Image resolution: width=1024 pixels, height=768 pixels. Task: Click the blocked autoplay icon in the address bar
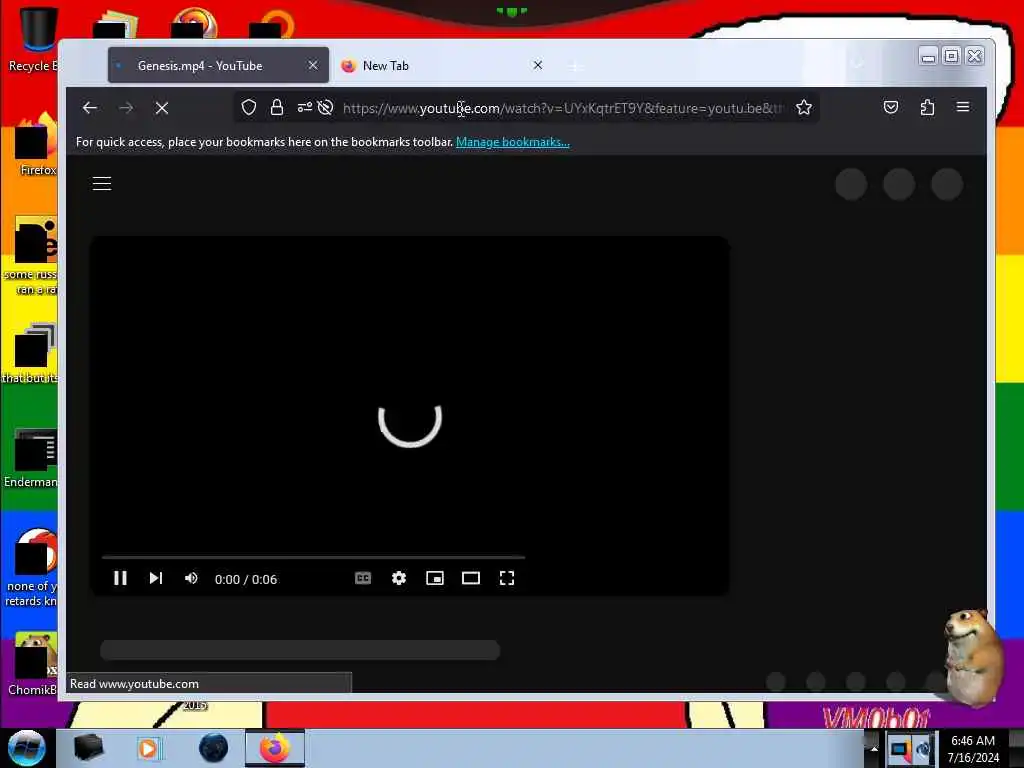click(x=325, y=107)
